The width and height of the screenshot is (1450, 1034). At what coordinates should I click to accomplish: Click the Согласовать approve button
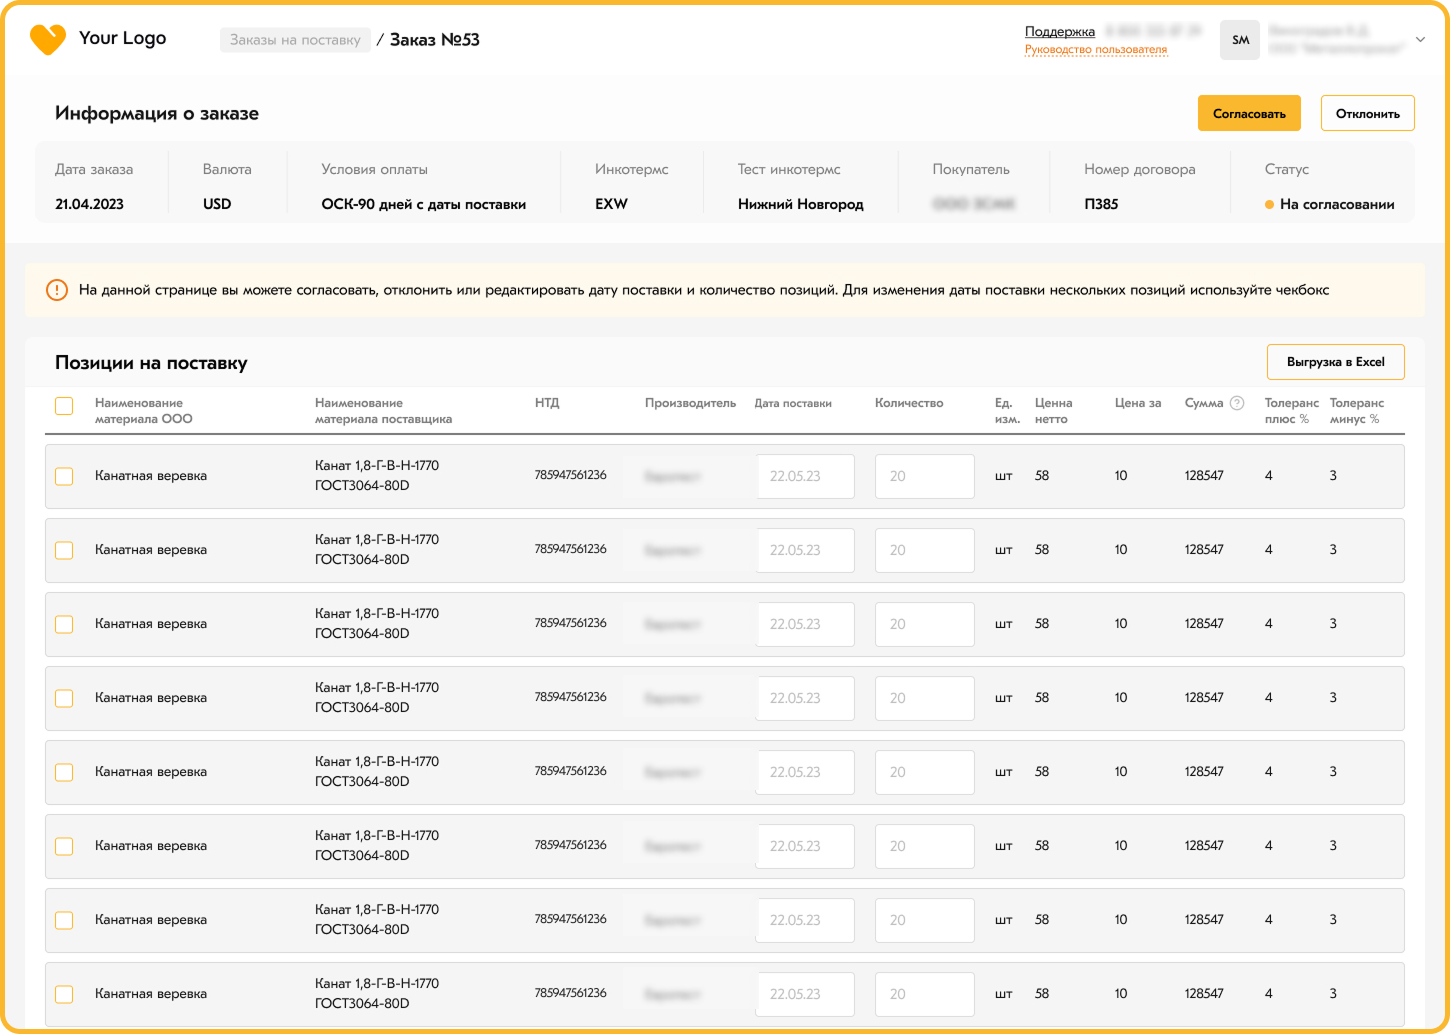1249,113
